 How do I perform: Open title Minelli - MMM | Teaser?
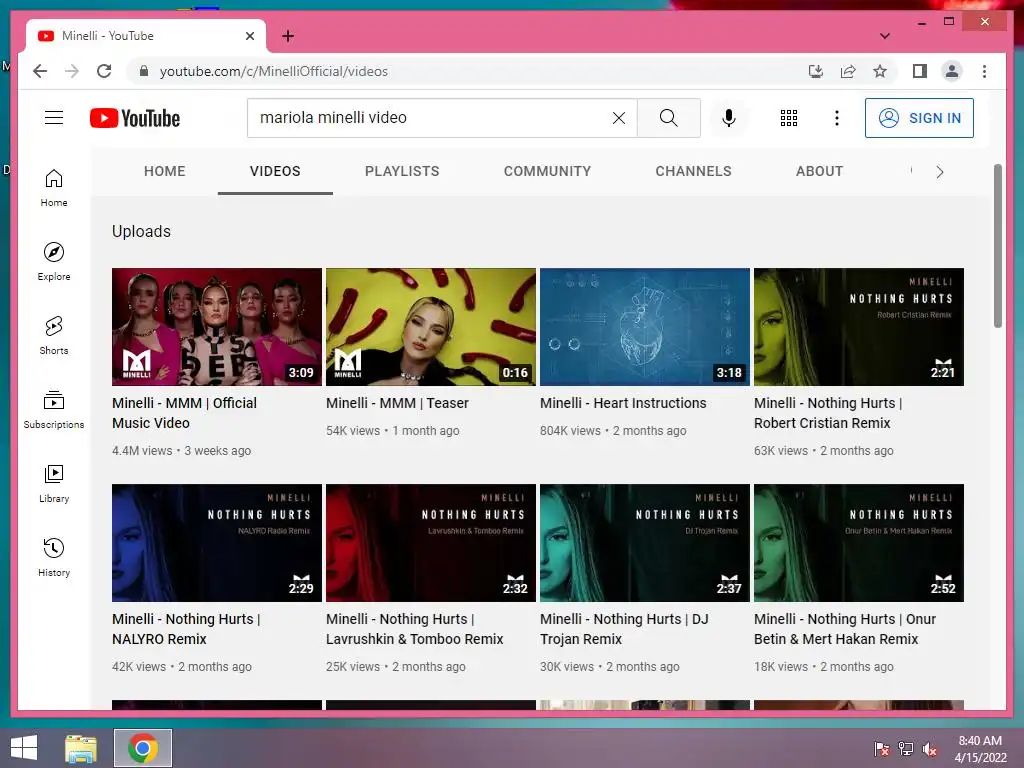click(x=397, y=403)
